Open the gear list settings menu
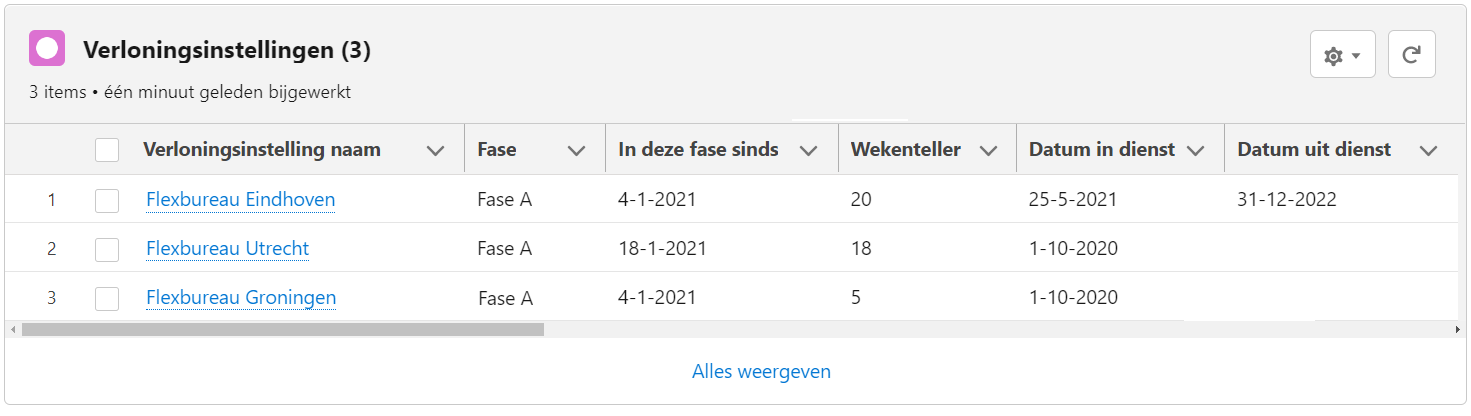Viewport: 1471px width, 416px height. [1342, 54]
